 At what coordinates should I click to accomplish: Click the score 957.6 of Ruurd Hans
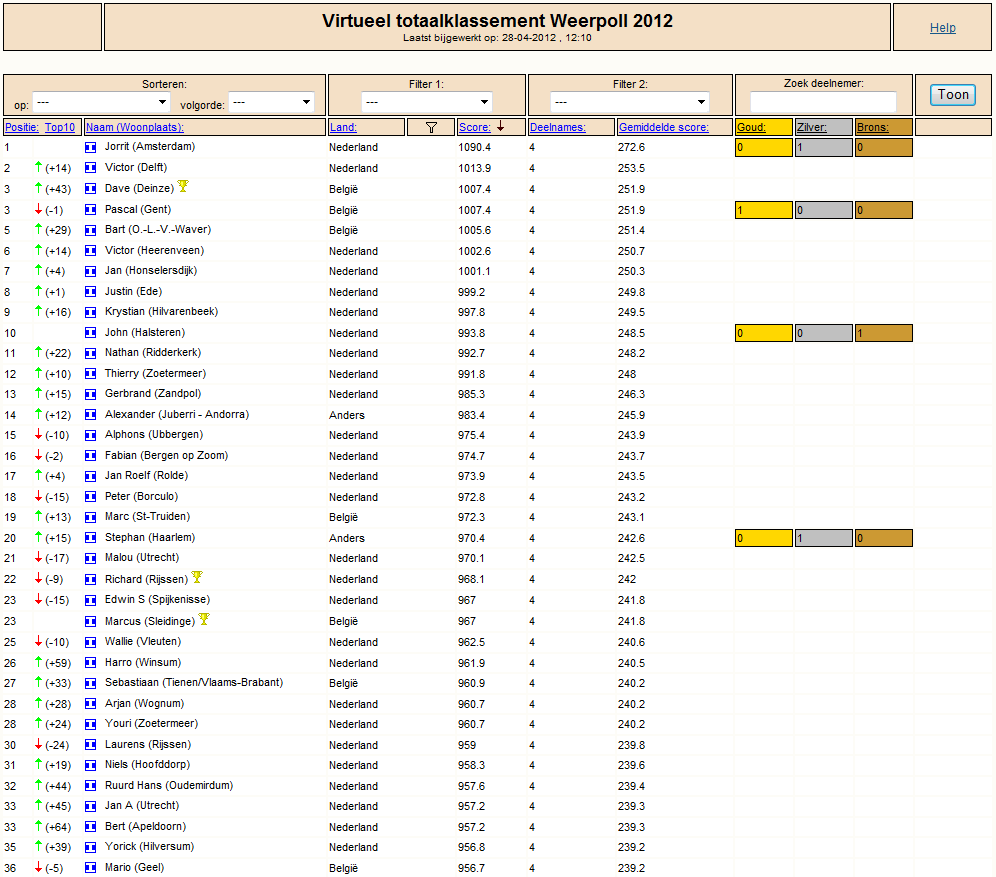(471, 786)
